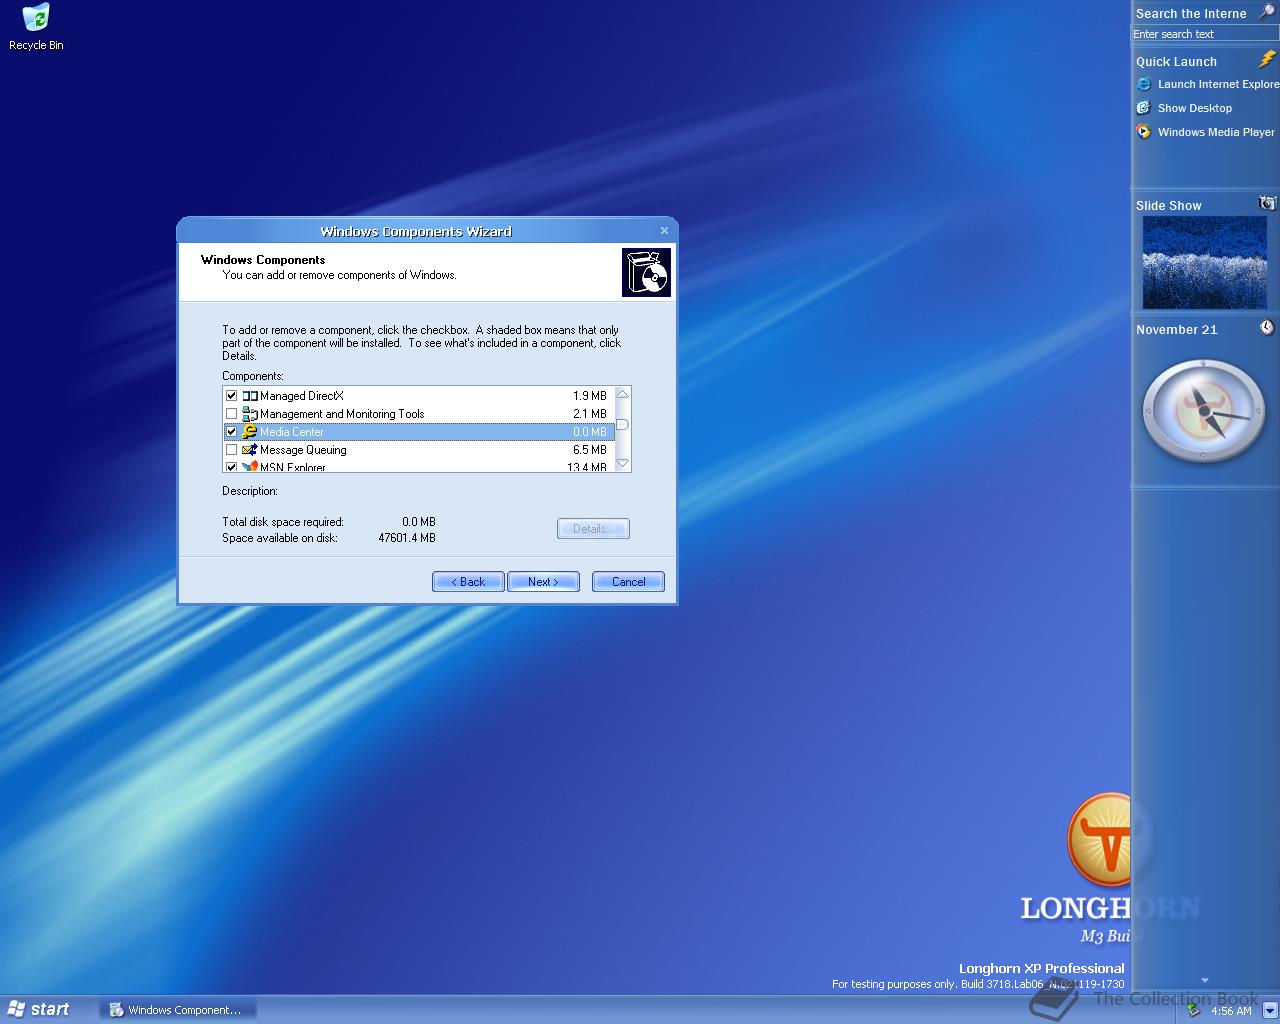1280x1024 pixels.
Task: Open the taskbar notification area dropdown arrow
Action: pos(1269,1010)
